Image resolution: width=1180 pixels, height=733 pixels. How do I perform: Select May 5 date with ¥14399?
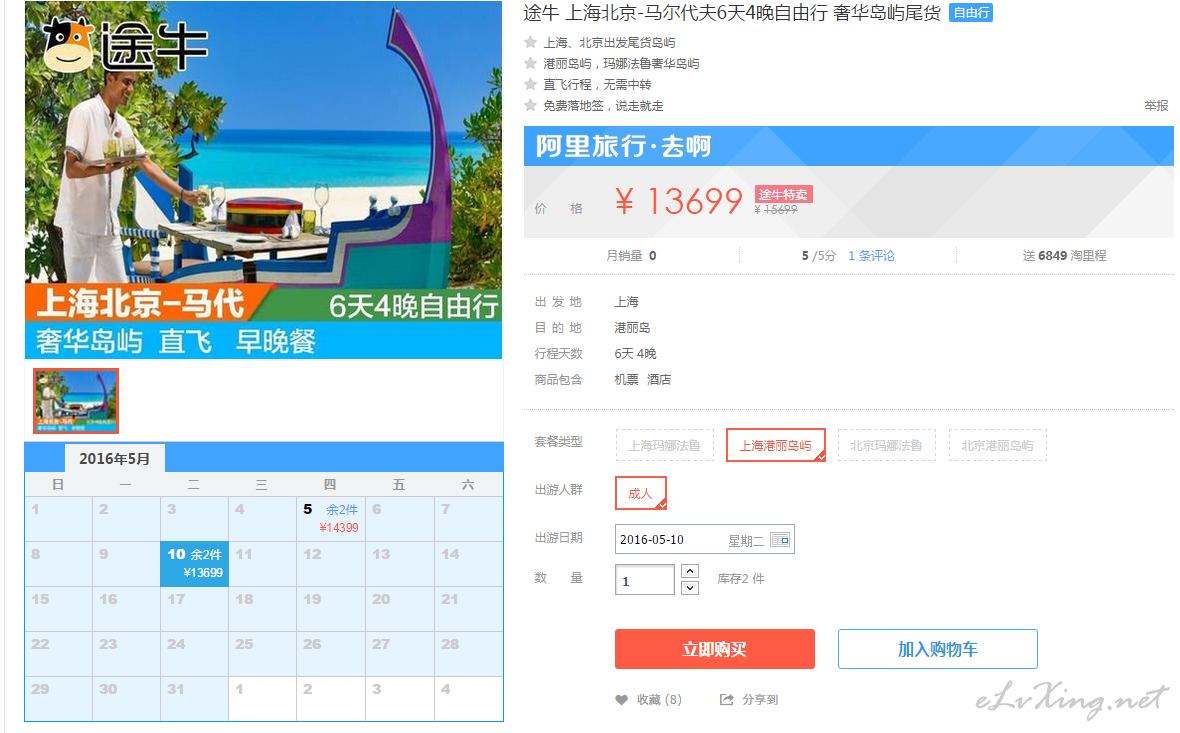pos(330,519)
